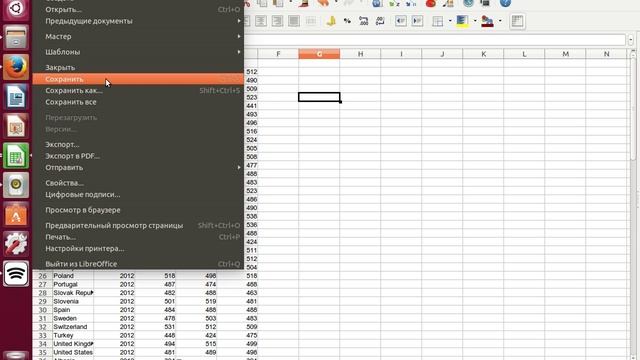The image size is (640, 360).
Task: Open Свойства... from the menu
Action: tap(138, 183)
